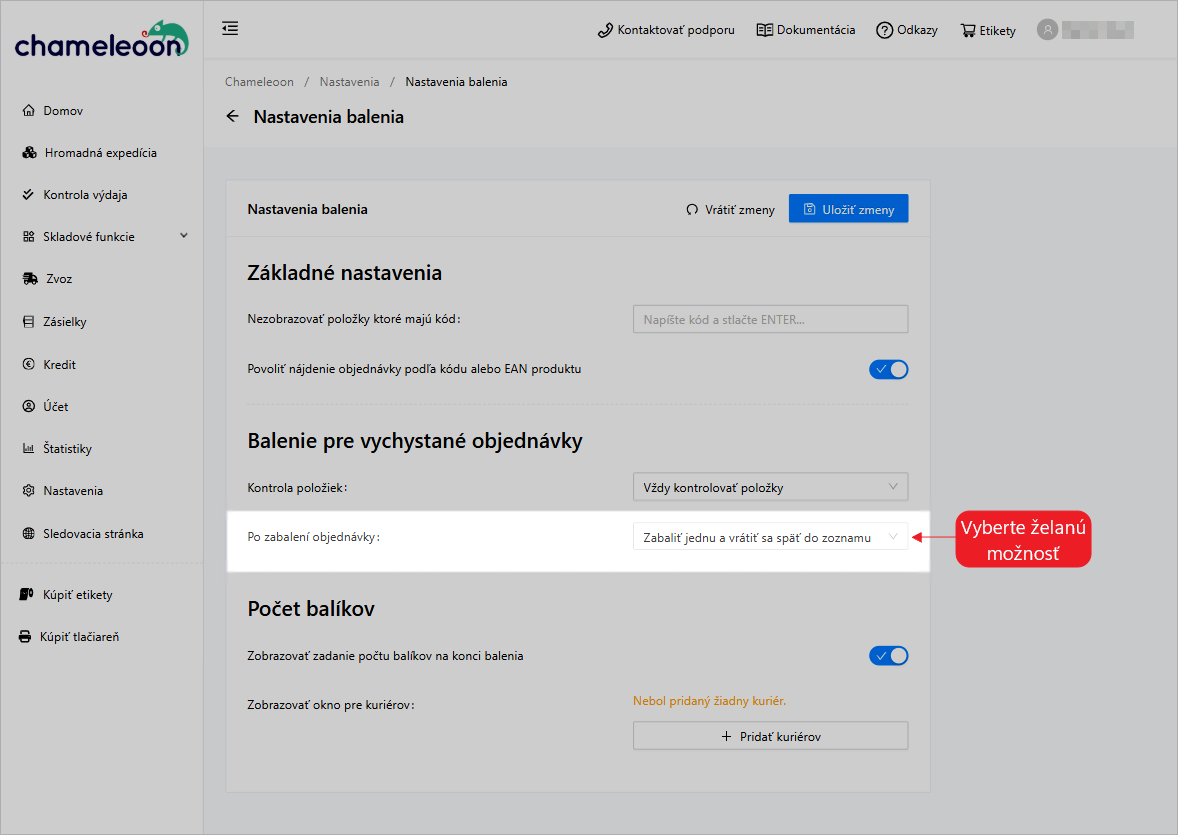Go to Hromadná expedícia in sidebar
Viewport: 1178px width, 835px height.
pos(100,153)
